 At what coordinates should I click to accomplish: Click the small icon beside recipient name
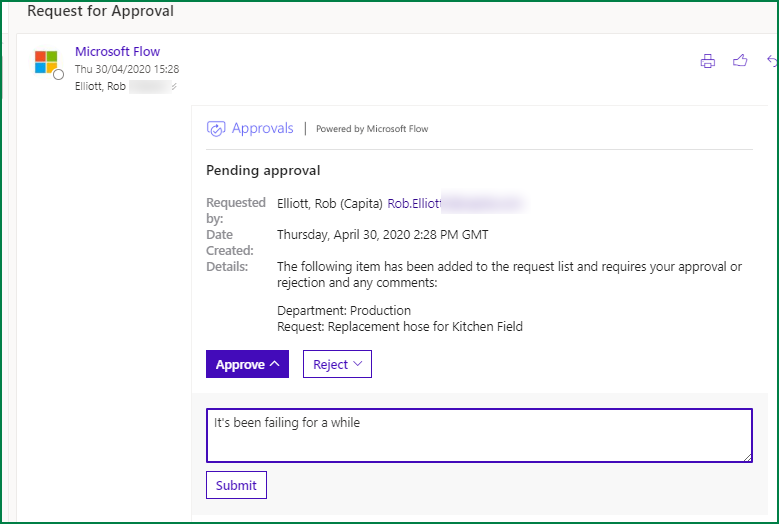click(x=174, y=87)
